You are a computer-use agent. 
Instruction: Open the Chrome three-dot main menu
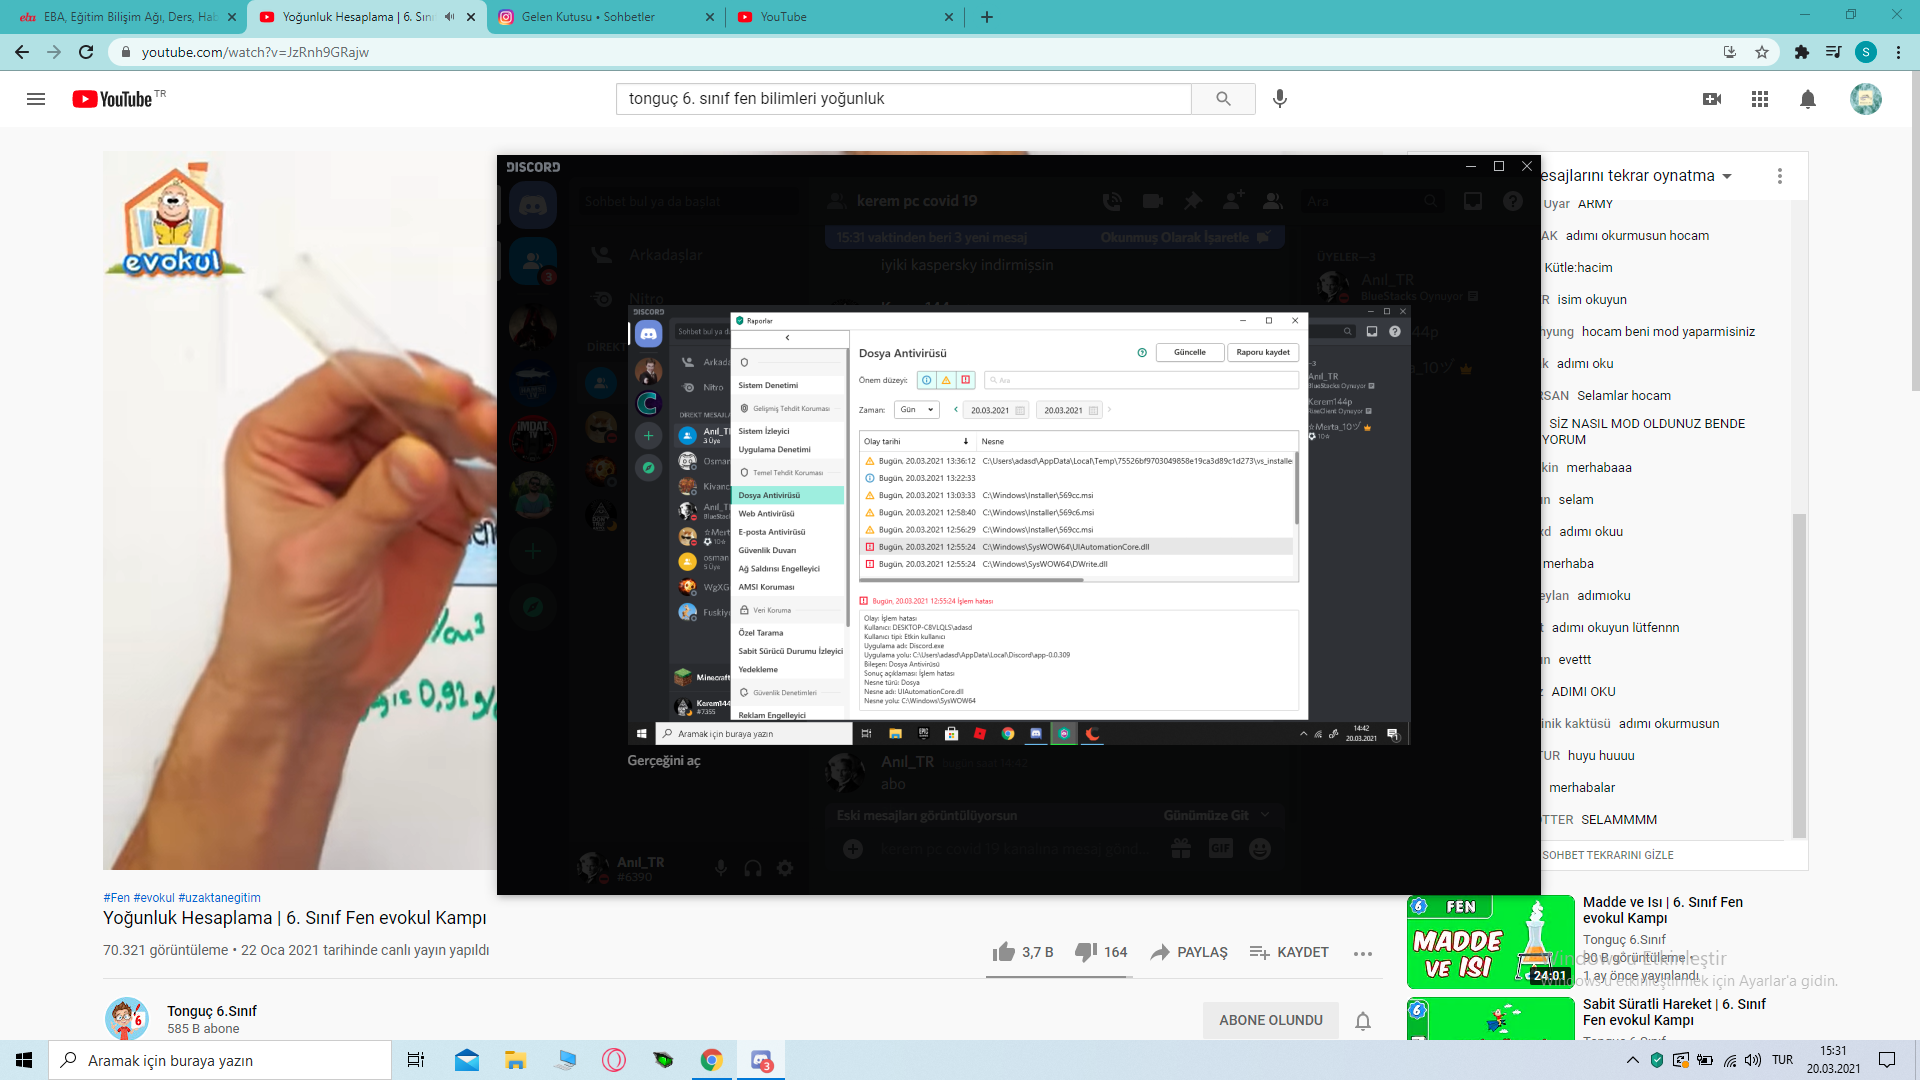[1898, 52]
